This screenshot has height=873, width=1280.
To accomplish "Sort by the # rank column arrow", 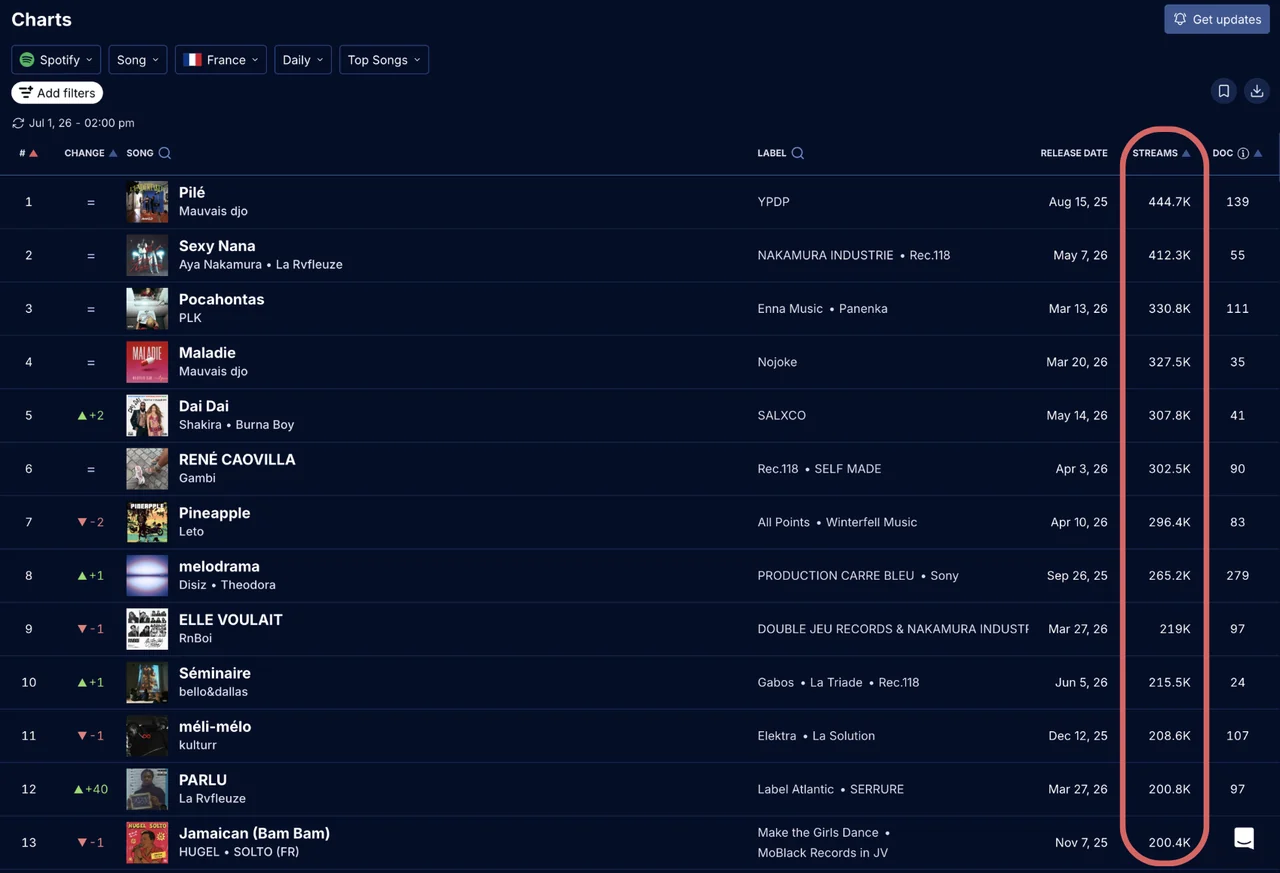I will (33, 153).
